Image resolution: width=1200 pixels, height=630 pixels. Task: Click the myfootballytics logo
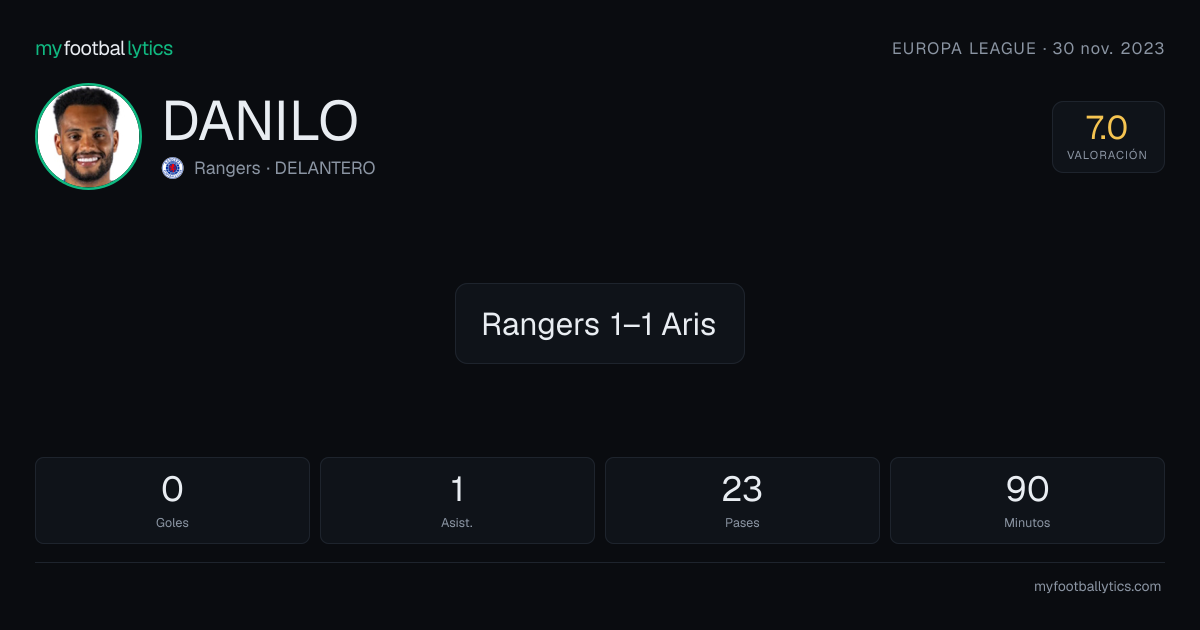104,48
